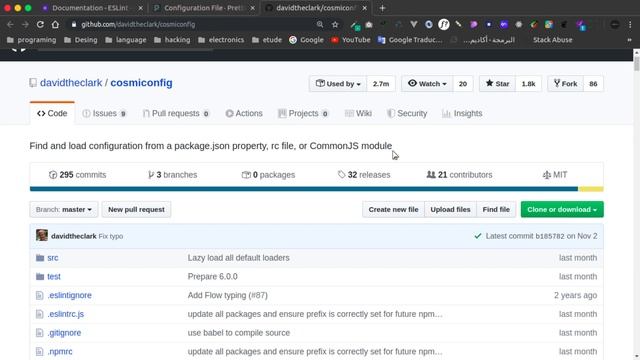Viewport: 640px width, 360px height.
Task: Show more bookmarks with the chevron
Action: coord(629,40)
